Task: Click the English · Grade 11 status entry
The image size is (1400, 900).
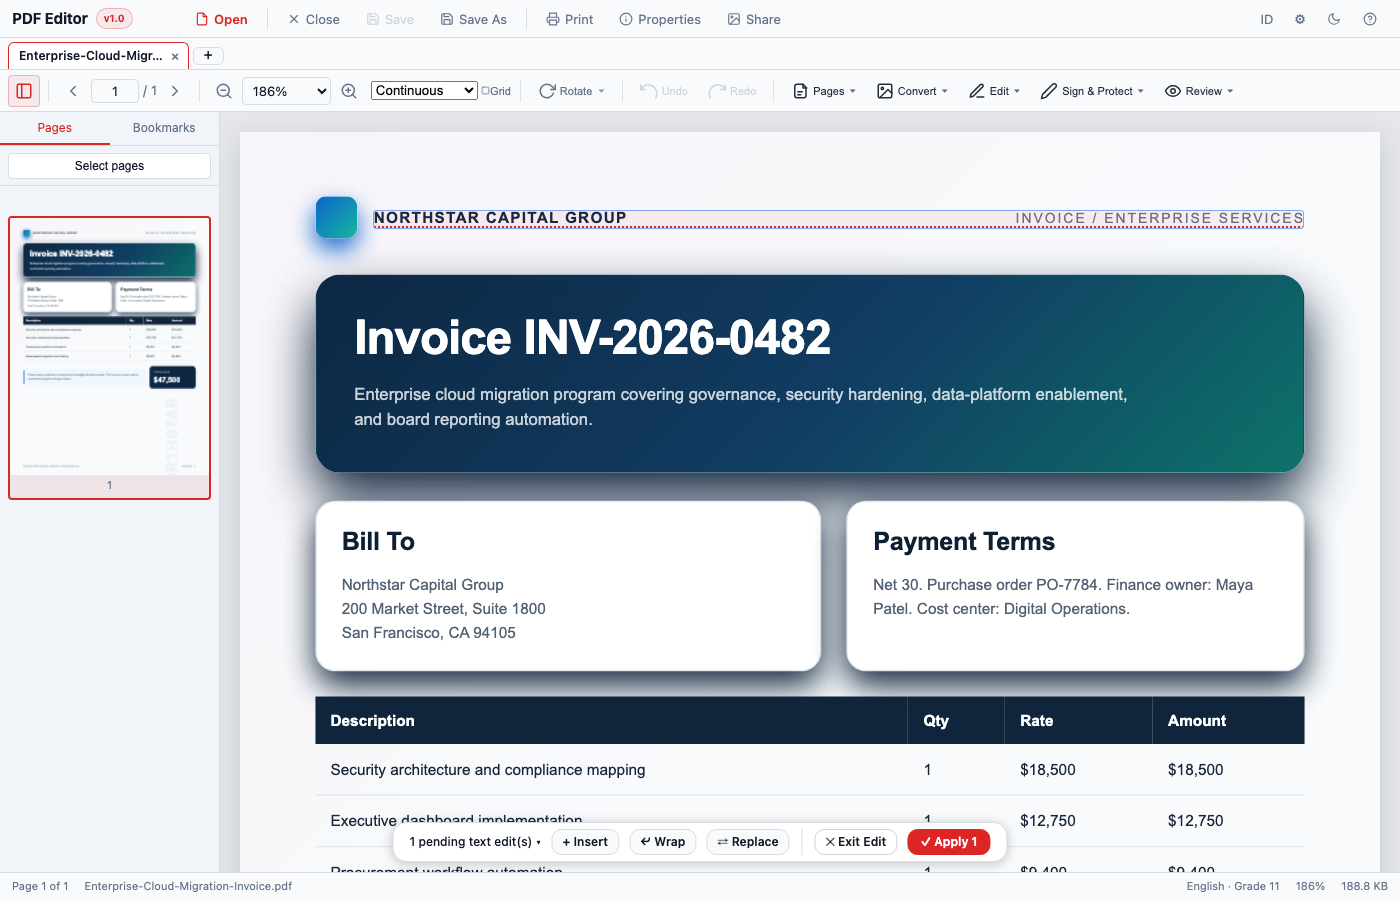Action: [x=1233, y=886]
